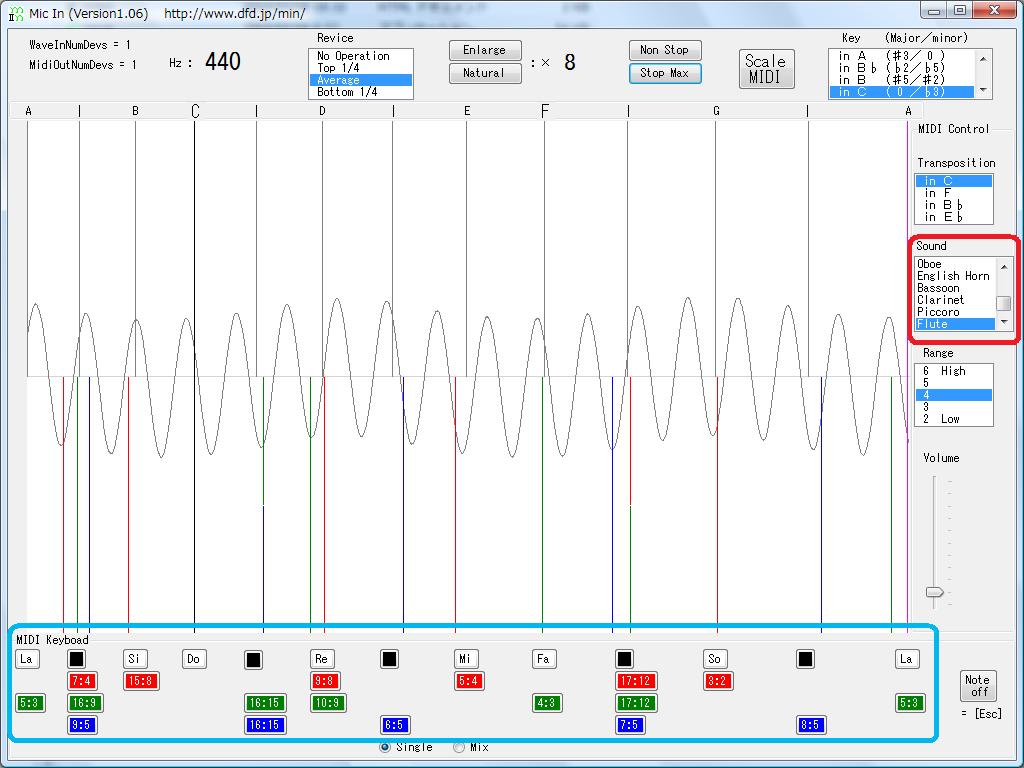Play the black key between Fa and So
The width and height of the screenshot is (1024, 768).
pyautogui.click(x=624, y=660)
